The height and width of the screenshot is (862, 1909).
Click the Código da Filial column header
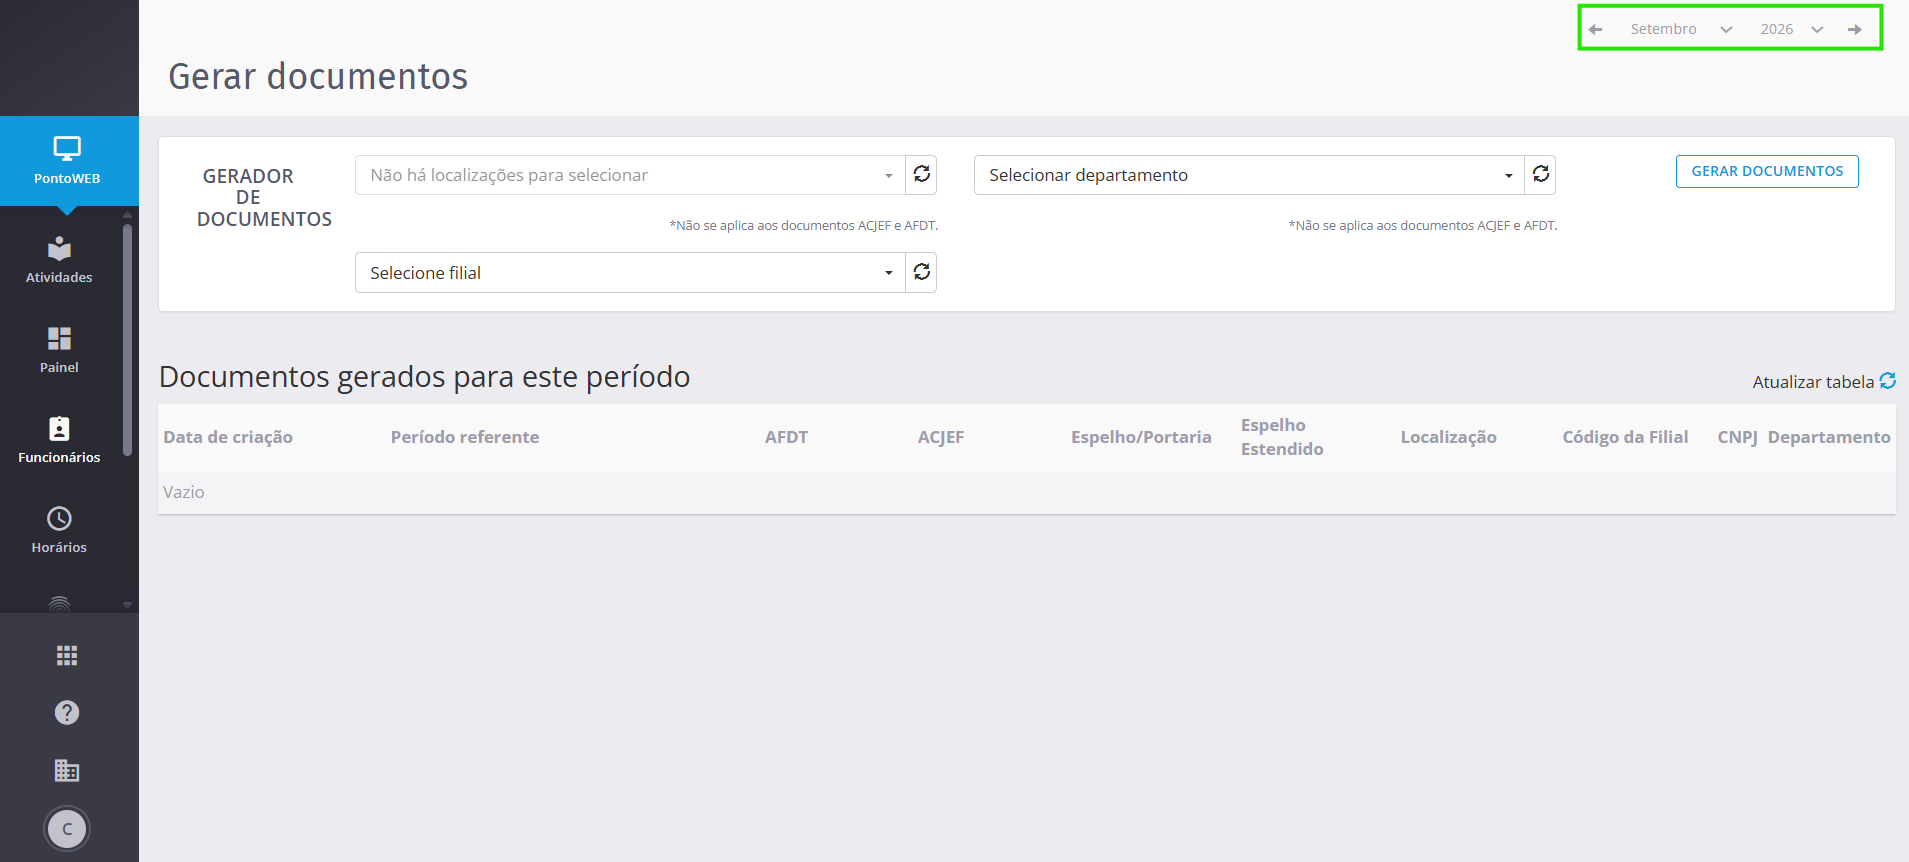point(1625,437)
